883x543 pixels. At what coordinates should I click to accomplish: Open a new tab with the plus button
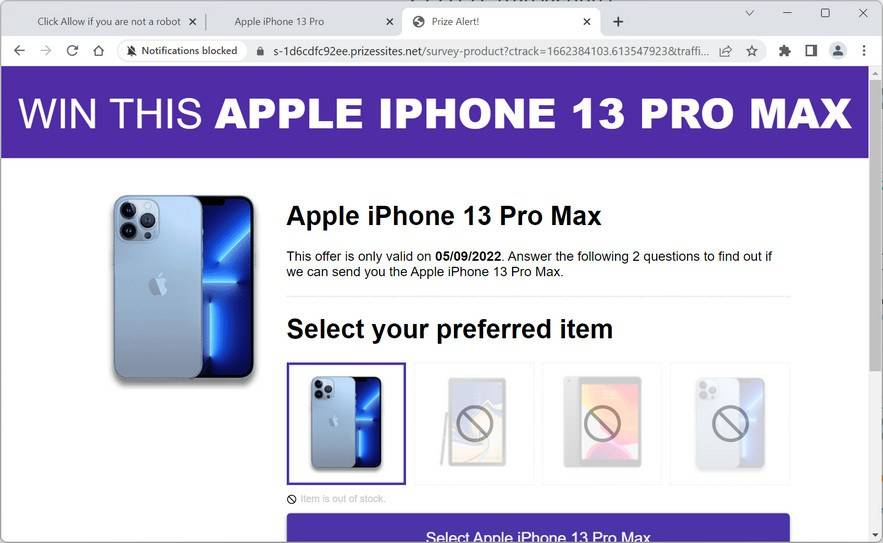[x=618, y=21]
